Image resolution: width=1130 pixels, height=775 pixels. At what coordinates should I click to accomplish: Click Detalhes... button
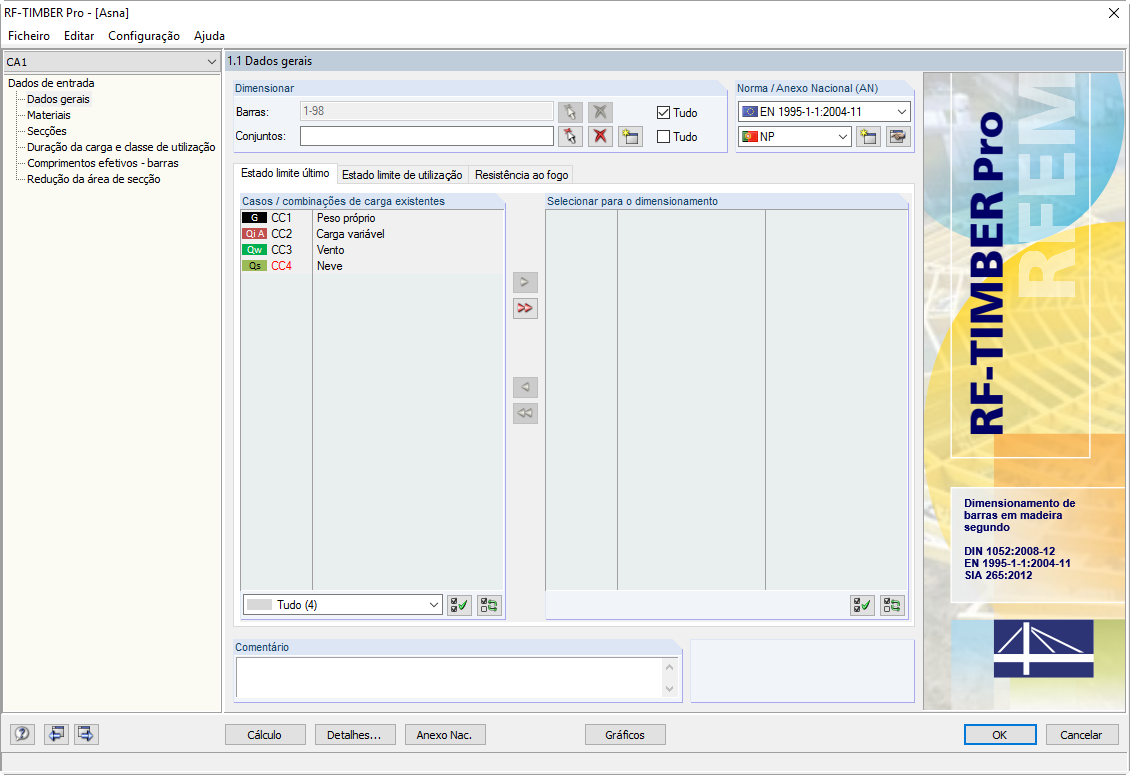pyautogui.click(x=354, y=735)
